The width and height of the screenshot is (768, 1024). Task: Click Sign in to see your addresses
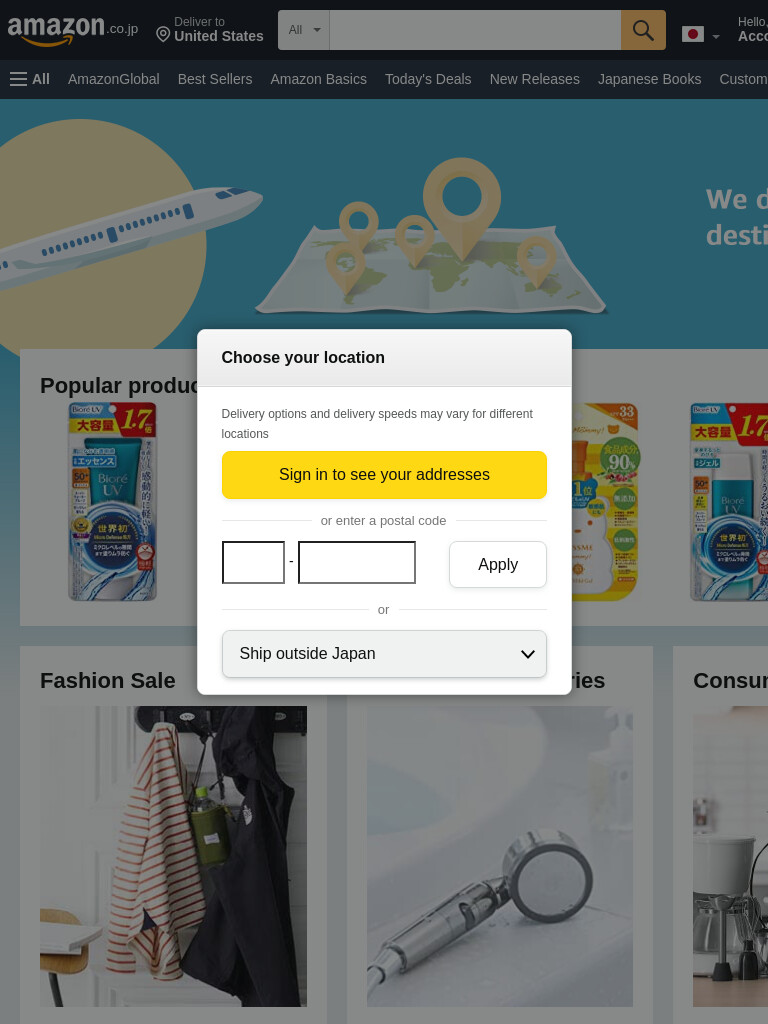tap(384, 475)
